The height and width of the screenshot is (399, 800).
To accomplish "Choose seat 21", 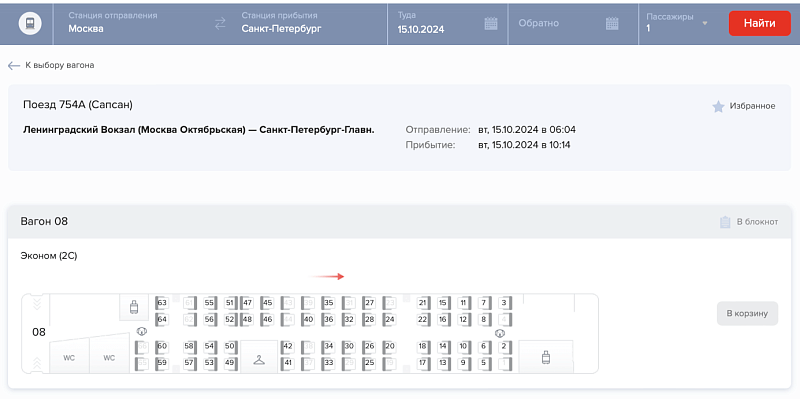I will (423, 303).
